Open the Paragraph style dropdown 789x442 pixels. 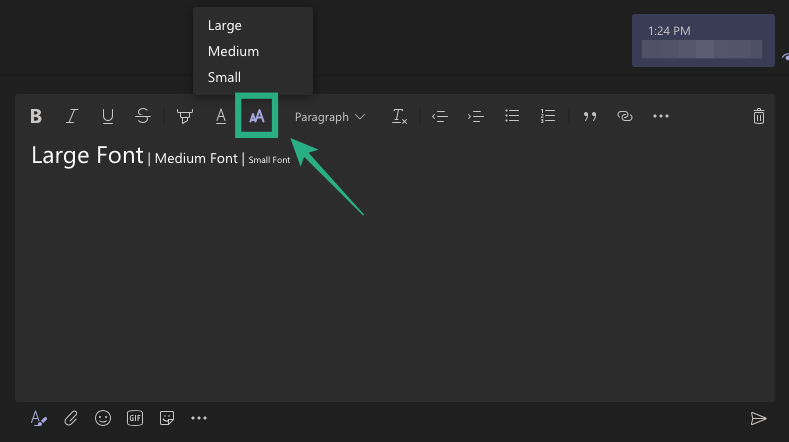[330, 117]
